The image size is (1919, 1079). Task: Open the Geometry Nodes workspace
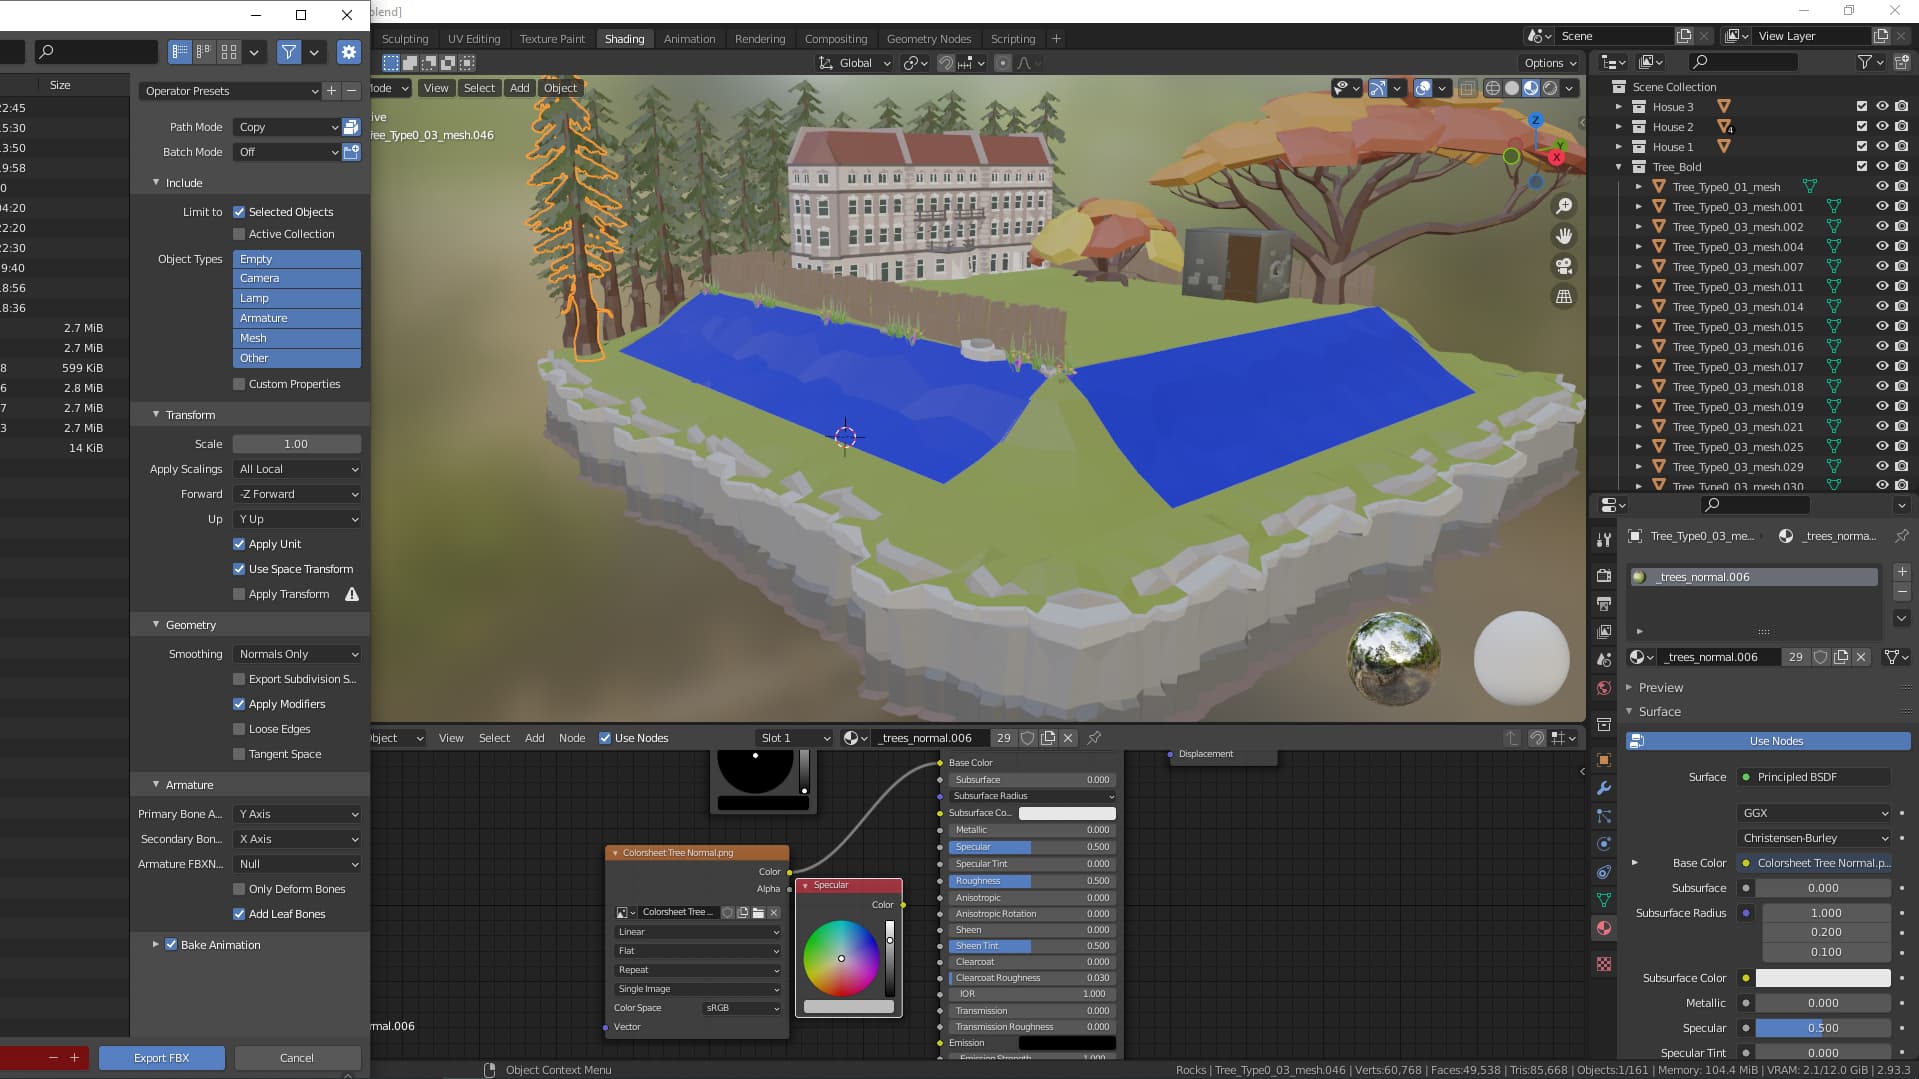tap(928, 39)
